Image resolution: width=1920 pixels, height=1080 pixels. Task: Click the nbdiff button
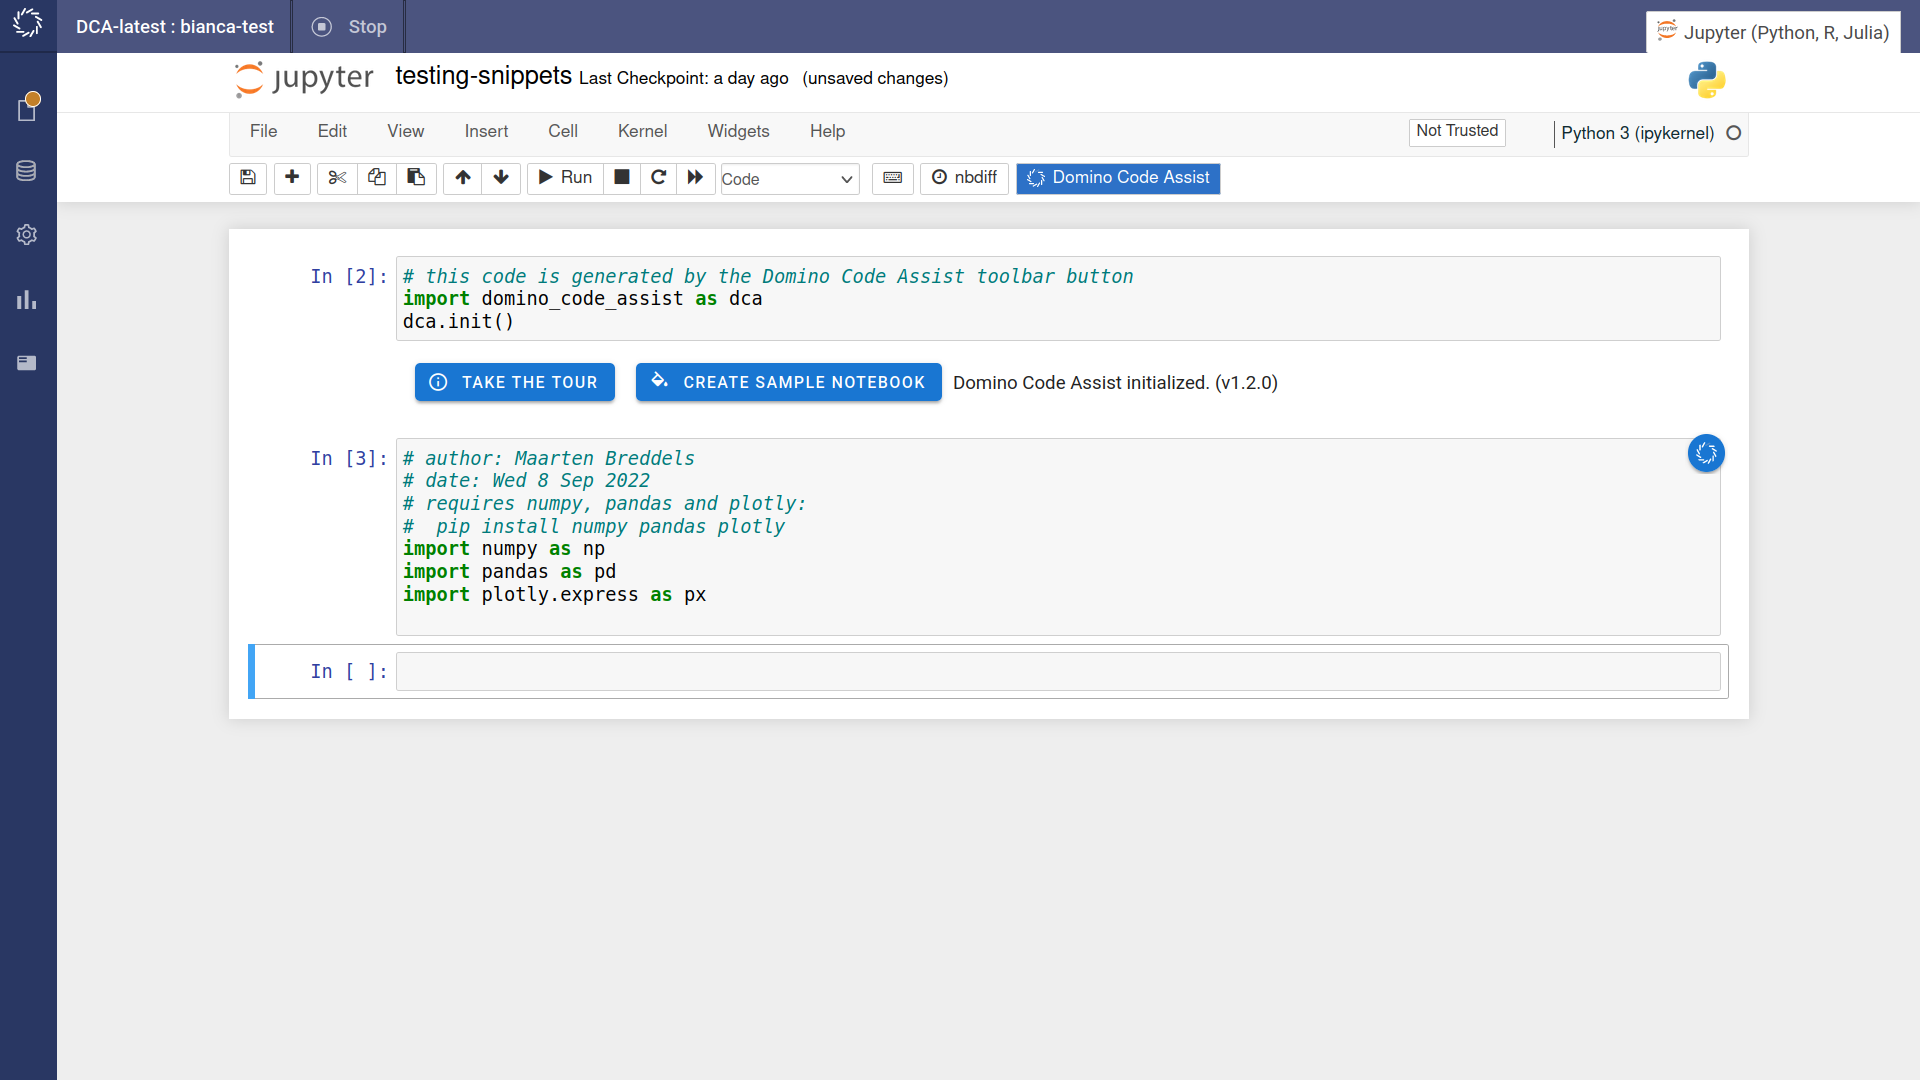(965, 178)
